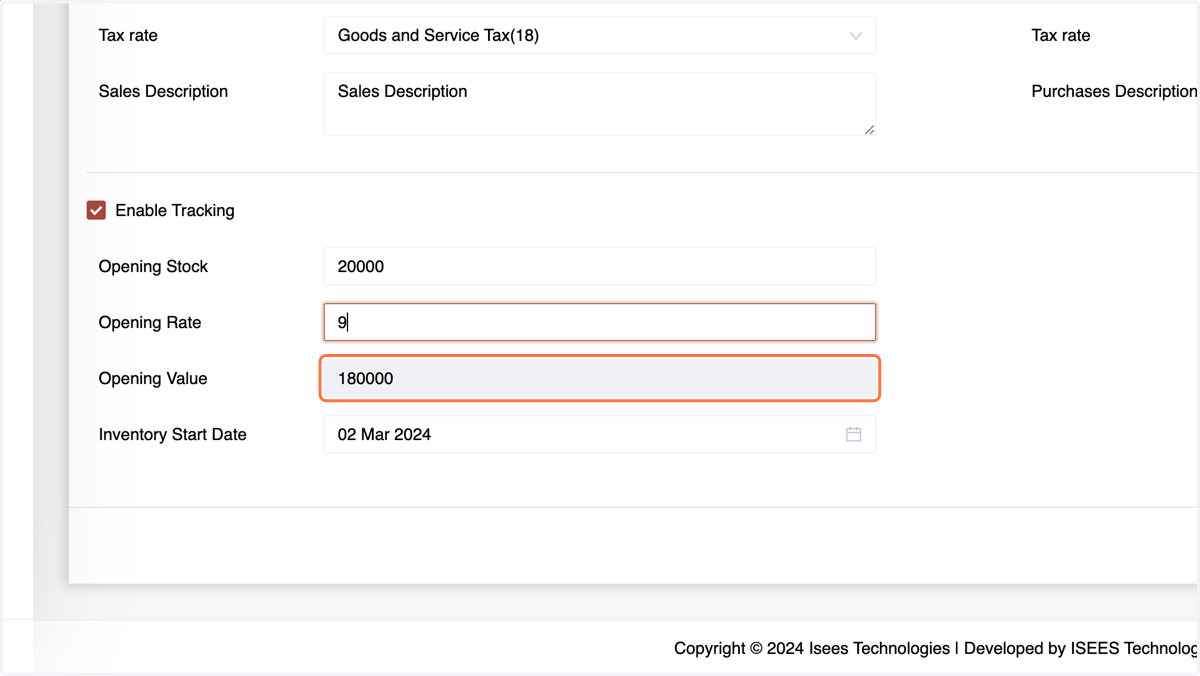
Task: Click the Opening Stock label
Action: click(x=153, y=266)
